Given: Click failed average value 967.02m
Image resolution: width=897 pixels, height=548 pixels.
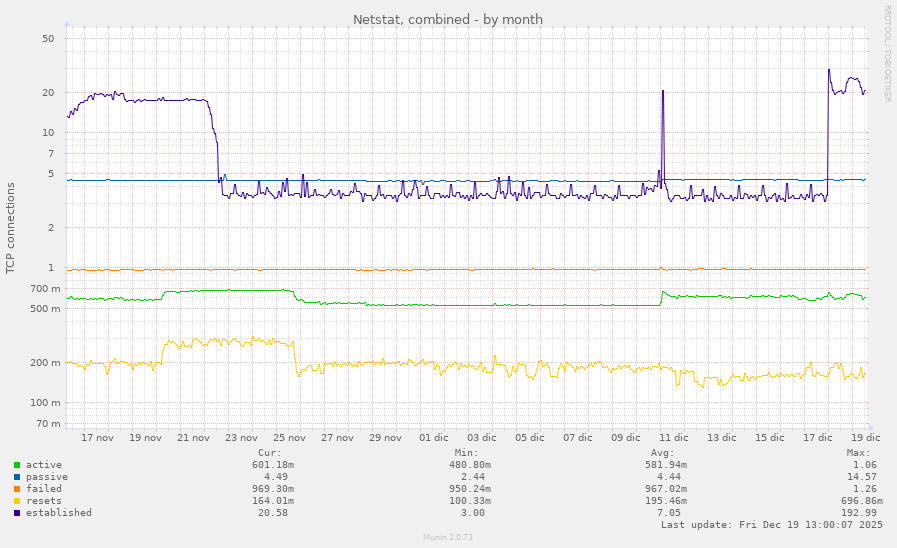Looking at the screenshot, I should 666,489.
